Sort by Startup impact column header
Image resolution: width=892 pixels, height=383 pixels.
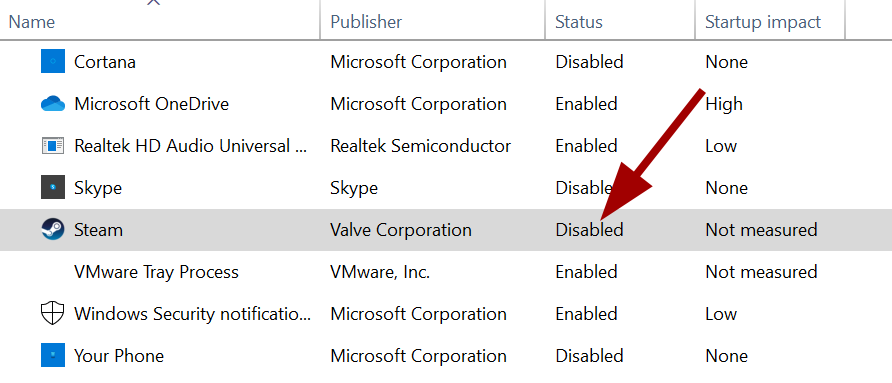tap(763, 22)
